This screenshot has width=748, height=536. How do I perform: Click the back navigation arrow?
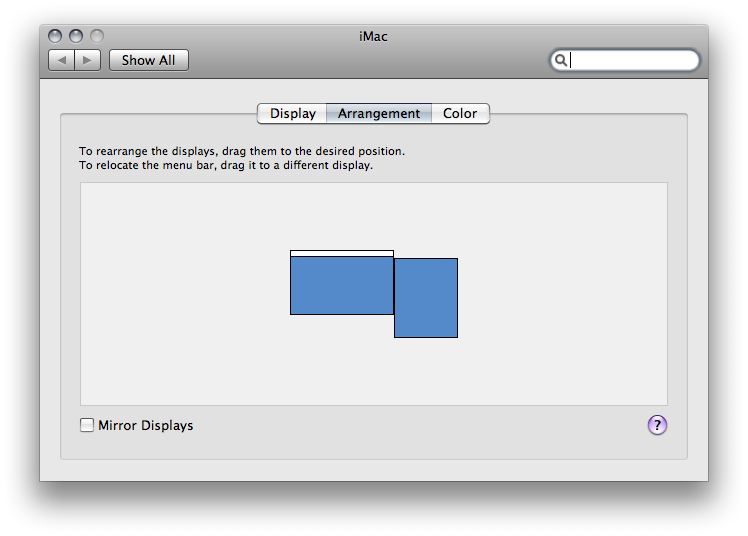(x=62, y=60)
